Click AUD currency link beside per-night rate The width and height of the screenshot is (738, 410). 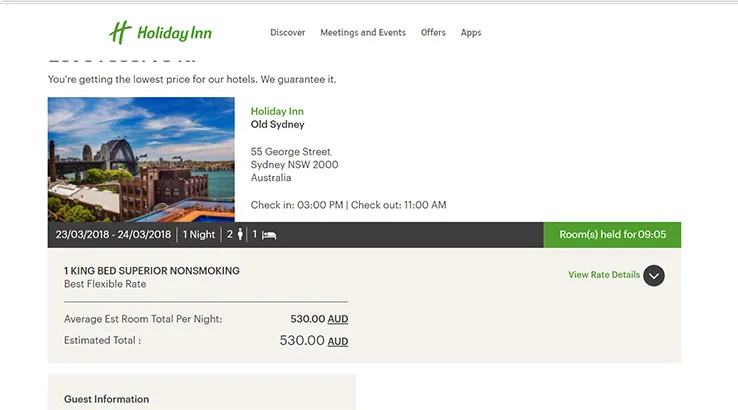point(338,320)
